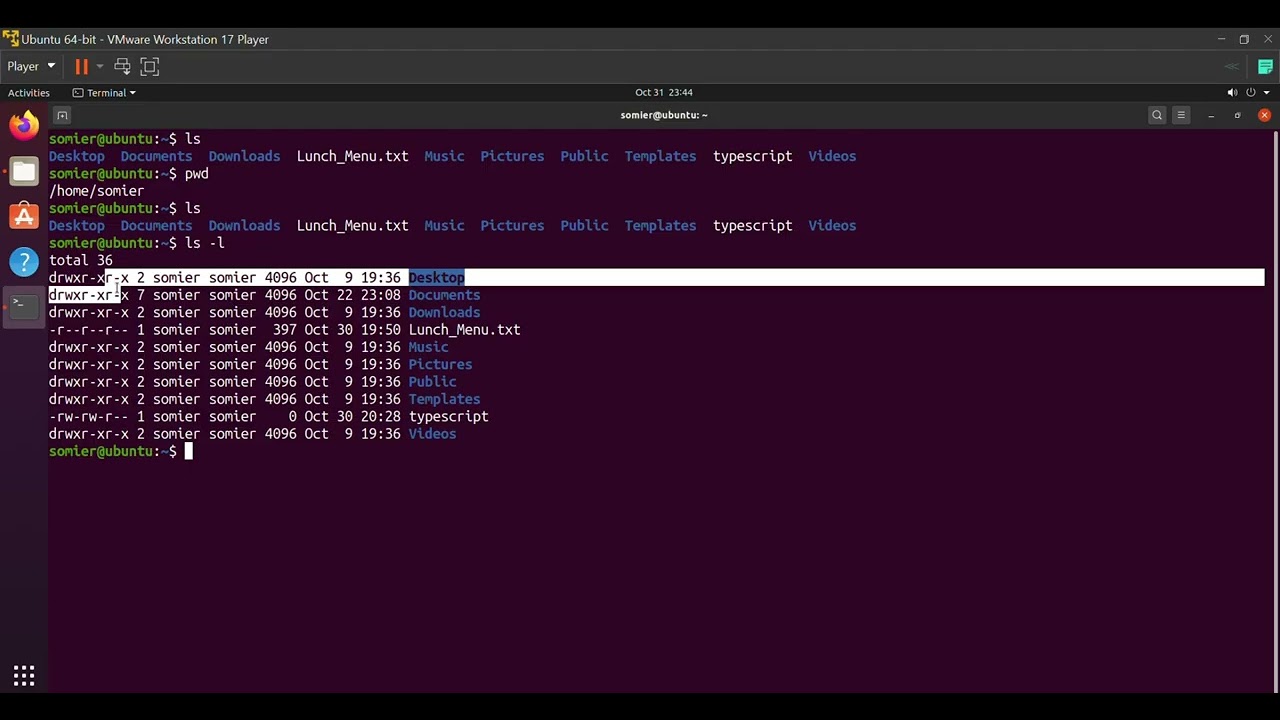Restore down the Terminal window
This screenshot has width=1280, height=720.
1238,115
